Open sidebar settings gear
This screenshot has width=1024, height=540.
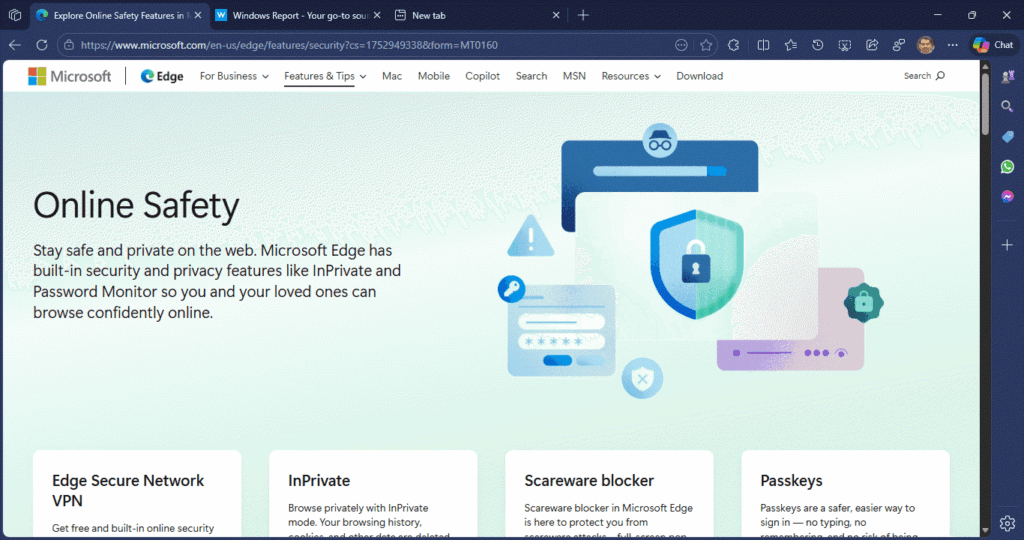point(1007,524)
